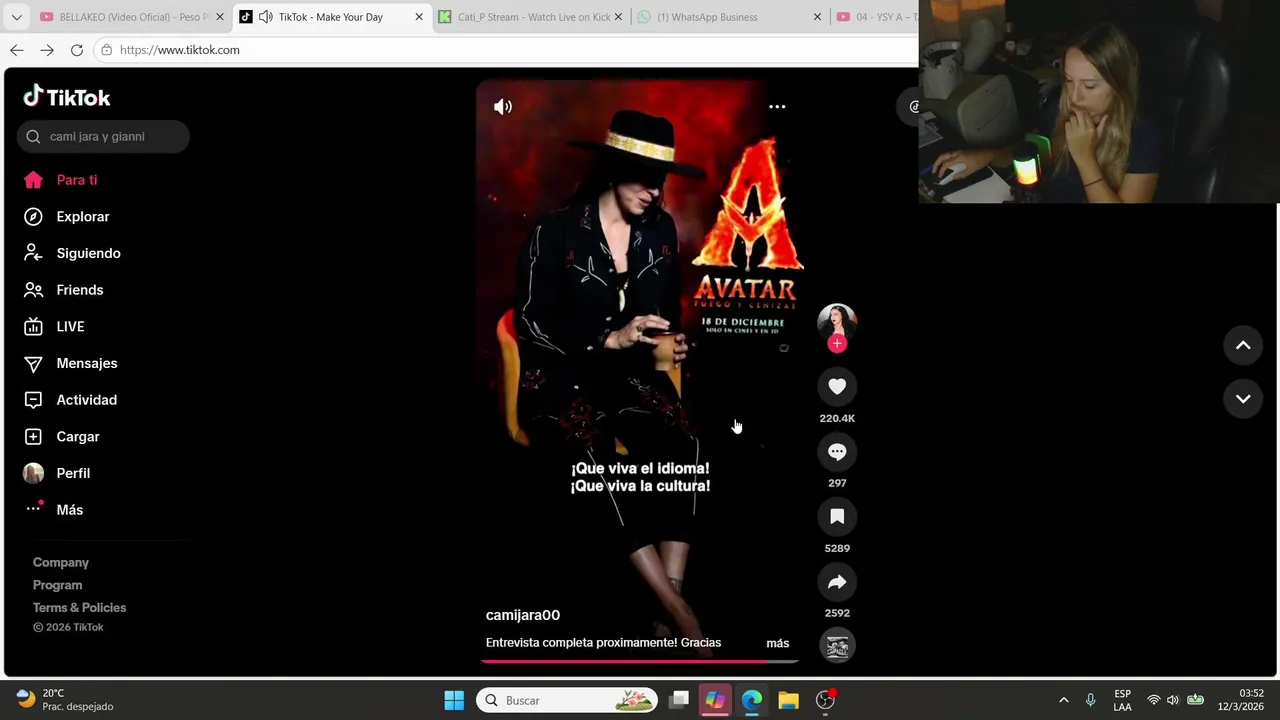Click the address bar URL
The width and height of the screenshot is (1280, 720).
tap(180, 50)
